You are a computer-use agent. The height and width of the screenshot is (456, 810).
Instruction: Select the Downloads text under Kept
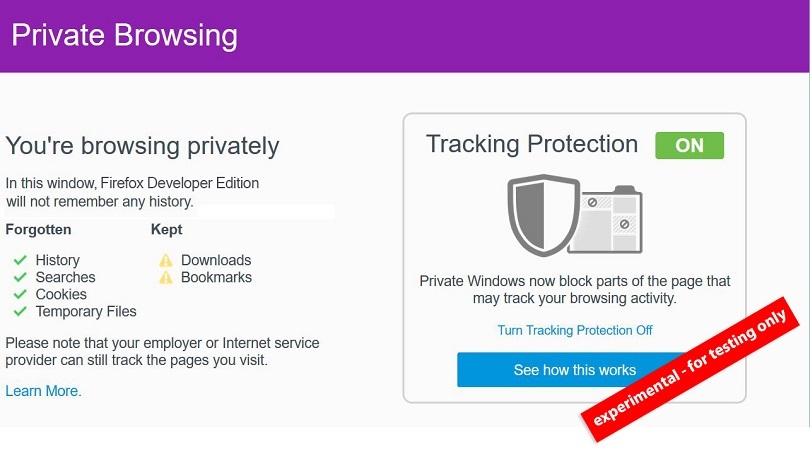[216, 260]
